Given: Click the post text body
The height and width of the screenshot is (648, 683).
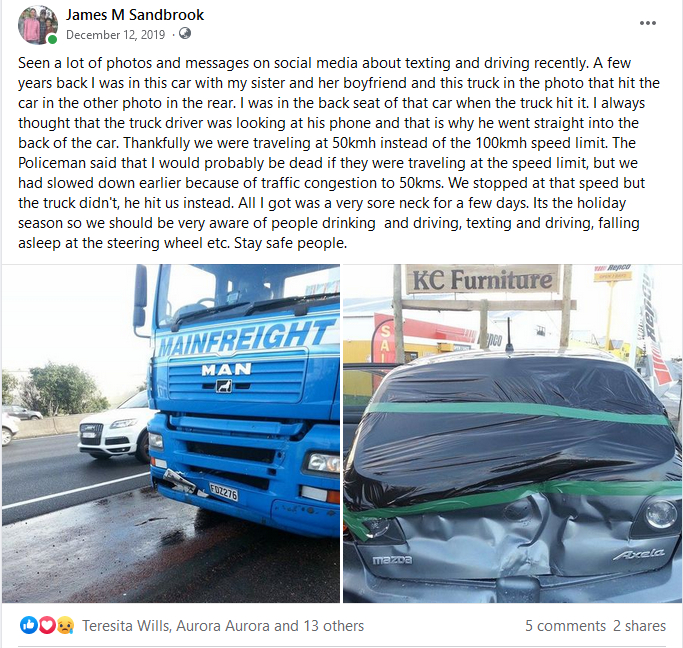Looking at the screenshot, I should (x=339, y=153).
